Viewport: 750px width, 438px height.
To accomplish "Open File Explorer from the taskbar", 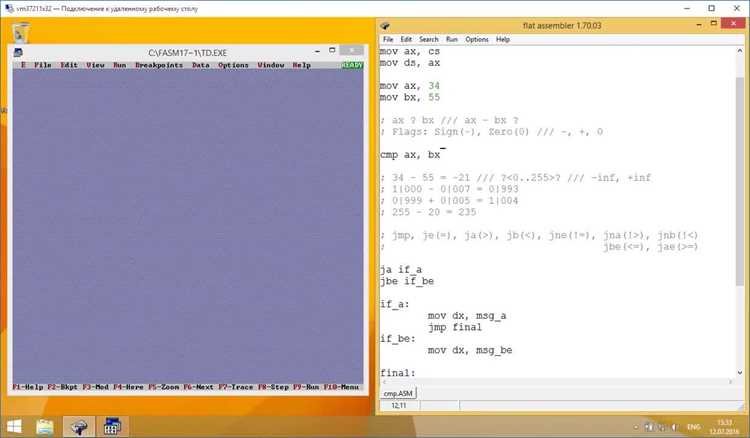I will [x=45, y=426].
